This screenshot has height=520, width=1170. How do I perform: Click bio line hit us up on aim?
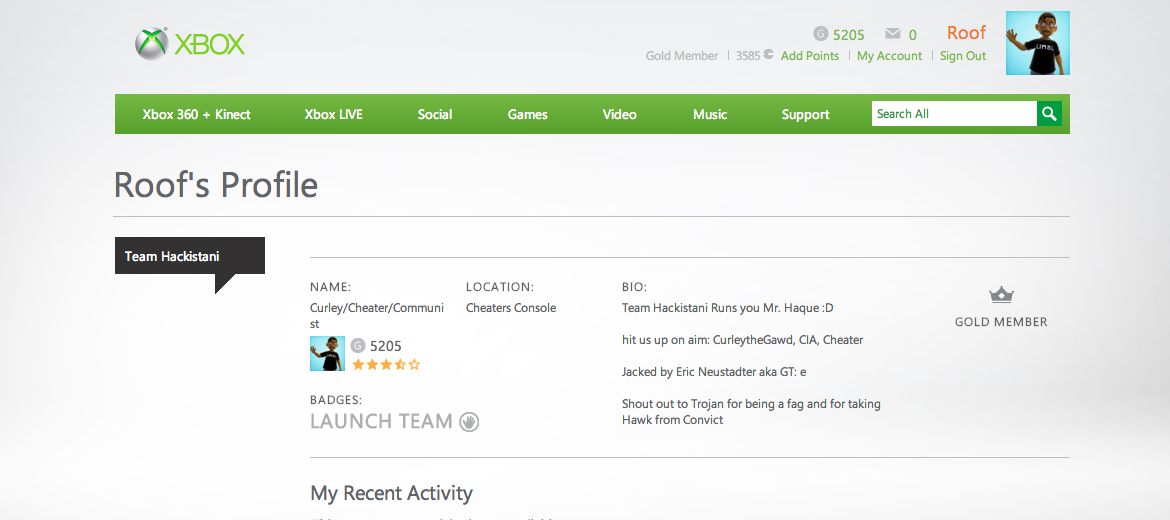click(x=742, y=339)
